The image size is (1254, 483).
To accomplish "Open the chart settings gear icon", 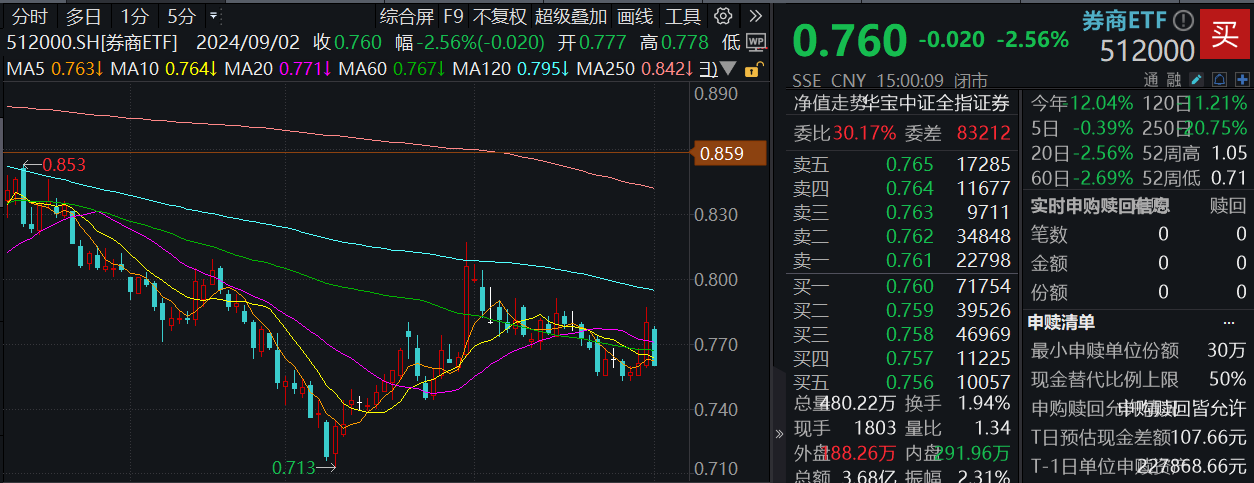I will pos(723,16).
